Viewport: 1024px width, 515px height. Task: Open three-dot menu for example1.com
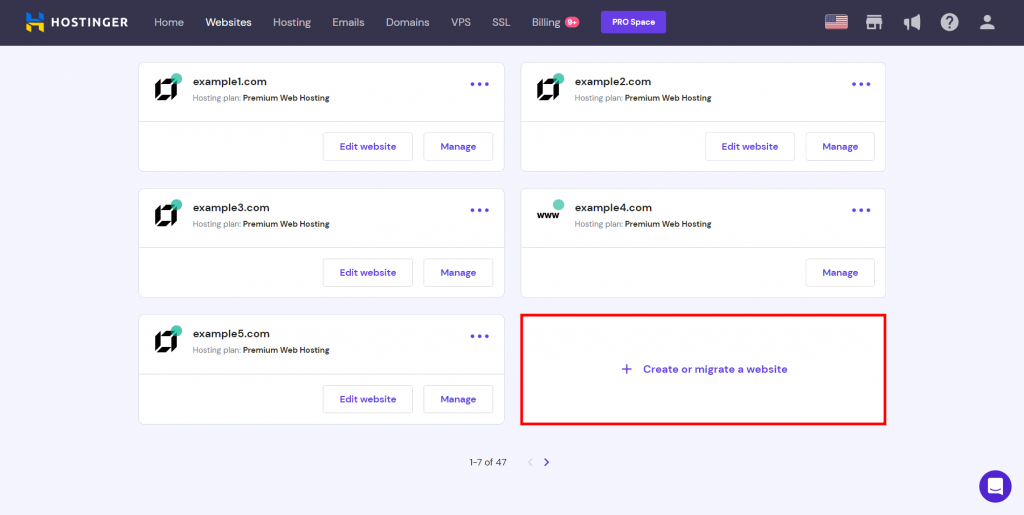(x=480, y=84)
